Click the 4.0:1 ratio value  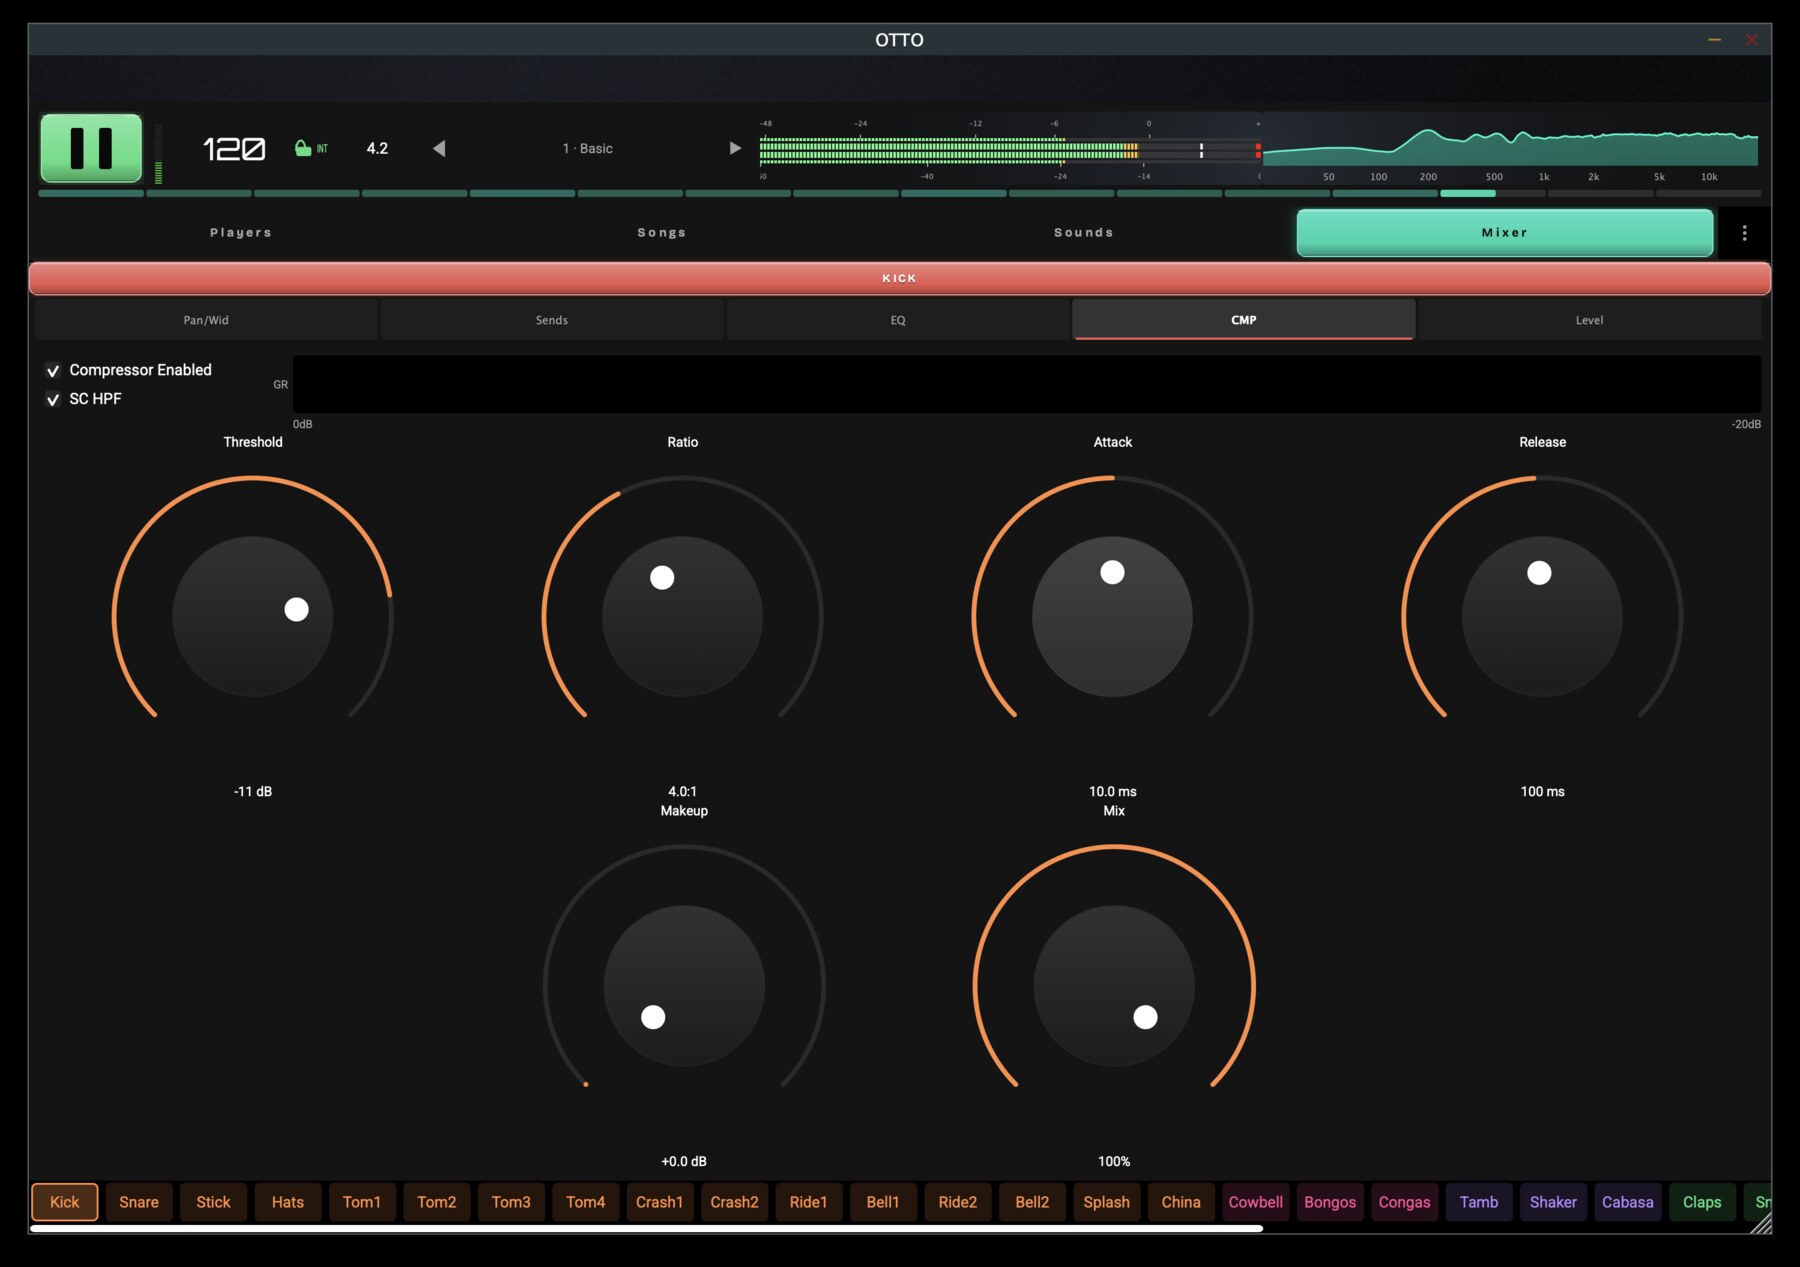click(x=683, y=791)
